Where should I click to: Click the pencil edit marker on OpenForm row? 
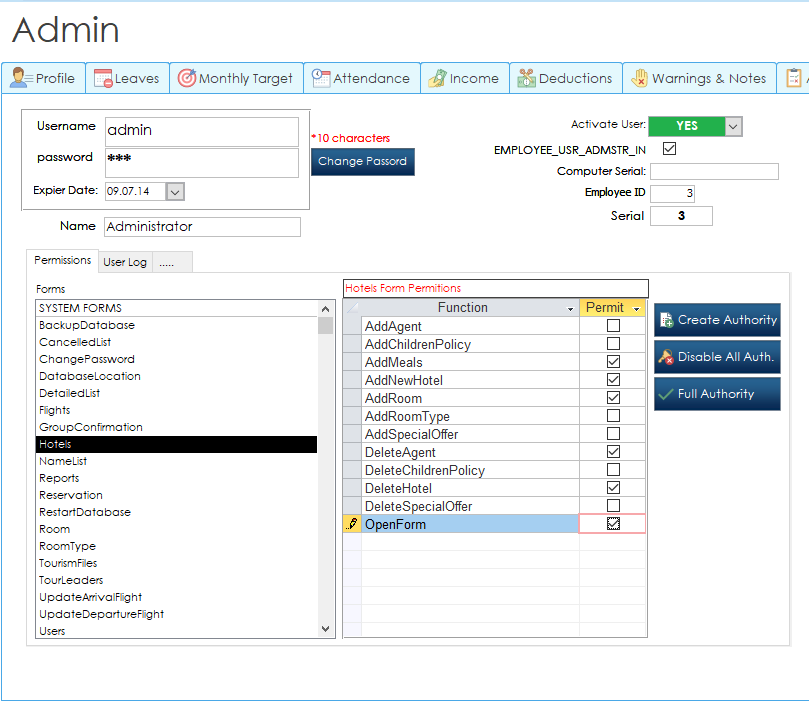(352, 524)
